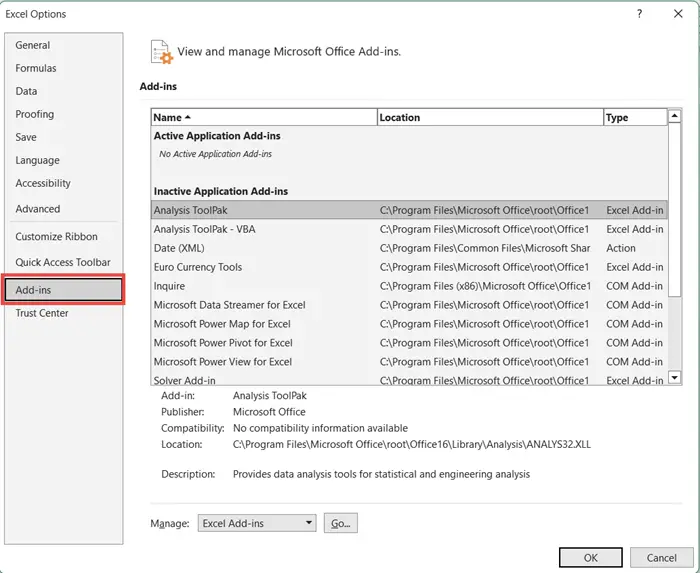
Task: Open Quick Access Toolbar settings
Action: click(63, 262)
